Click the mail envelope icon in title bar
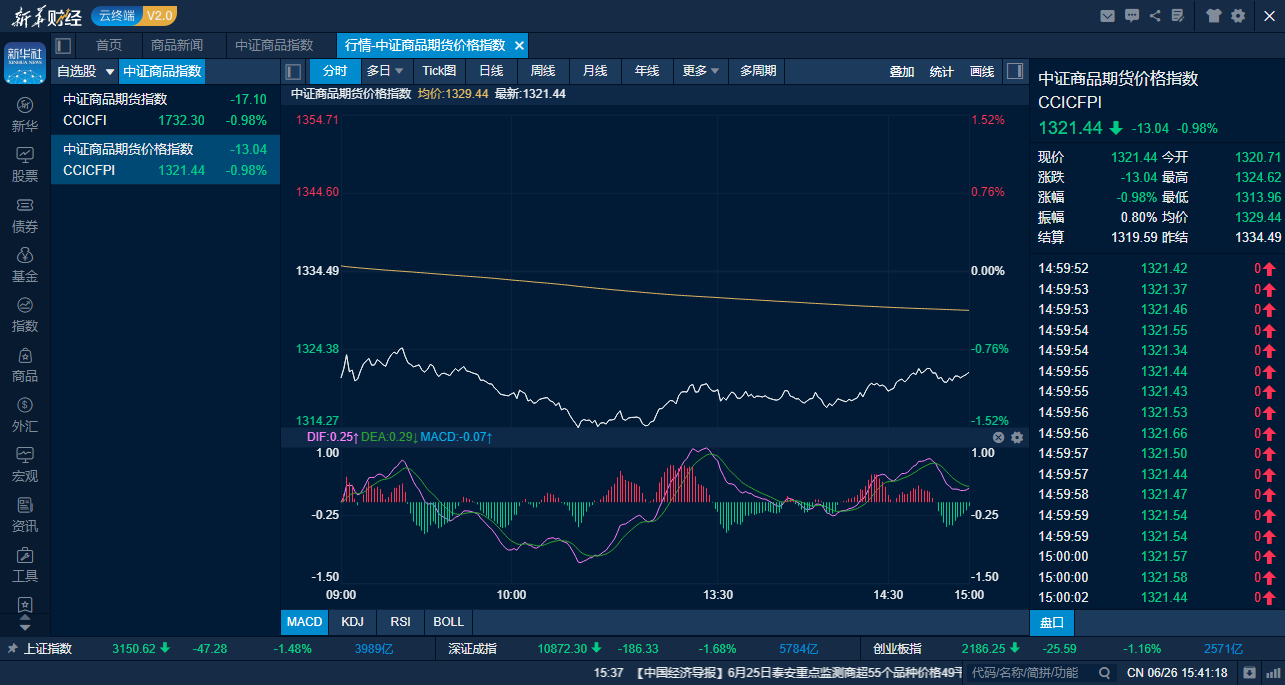1285x685 pixels. pyautogui.click(x=1107, y=15)
